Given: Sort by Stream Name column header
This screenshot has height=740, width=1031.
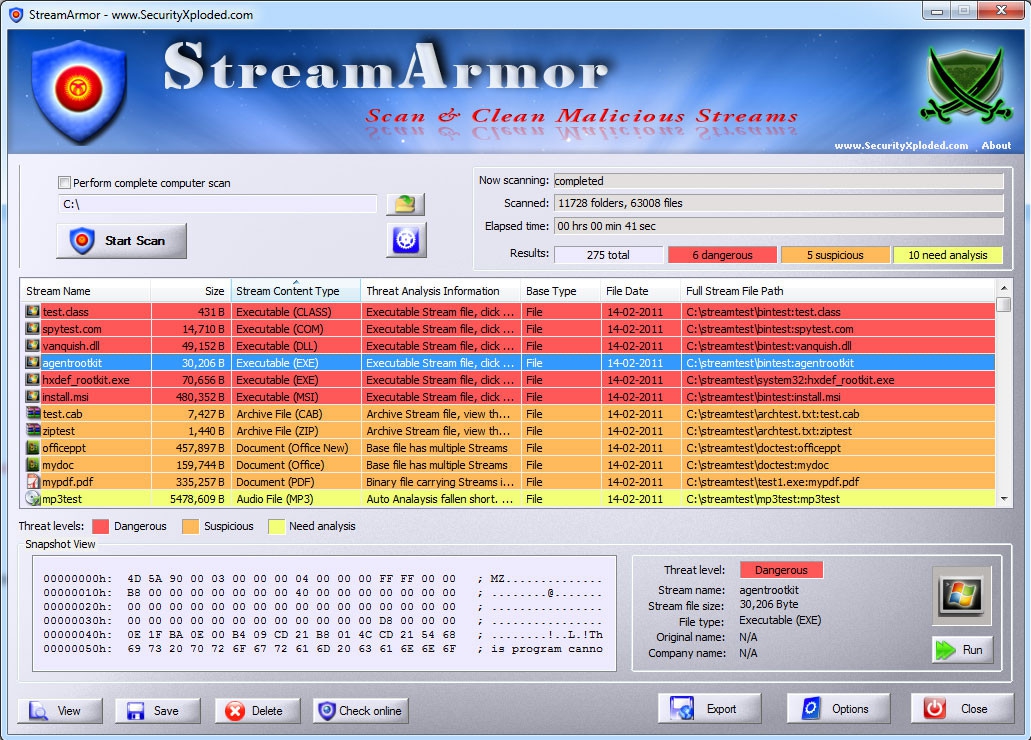Looking at the screenshot, I should pos(85,291).
